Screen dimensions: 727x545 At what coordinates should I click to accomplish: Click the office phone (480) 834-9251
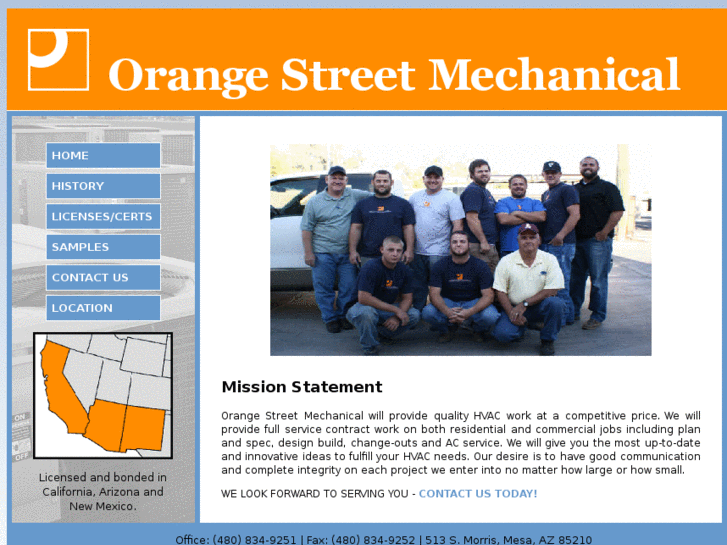[x=254, y=540]
